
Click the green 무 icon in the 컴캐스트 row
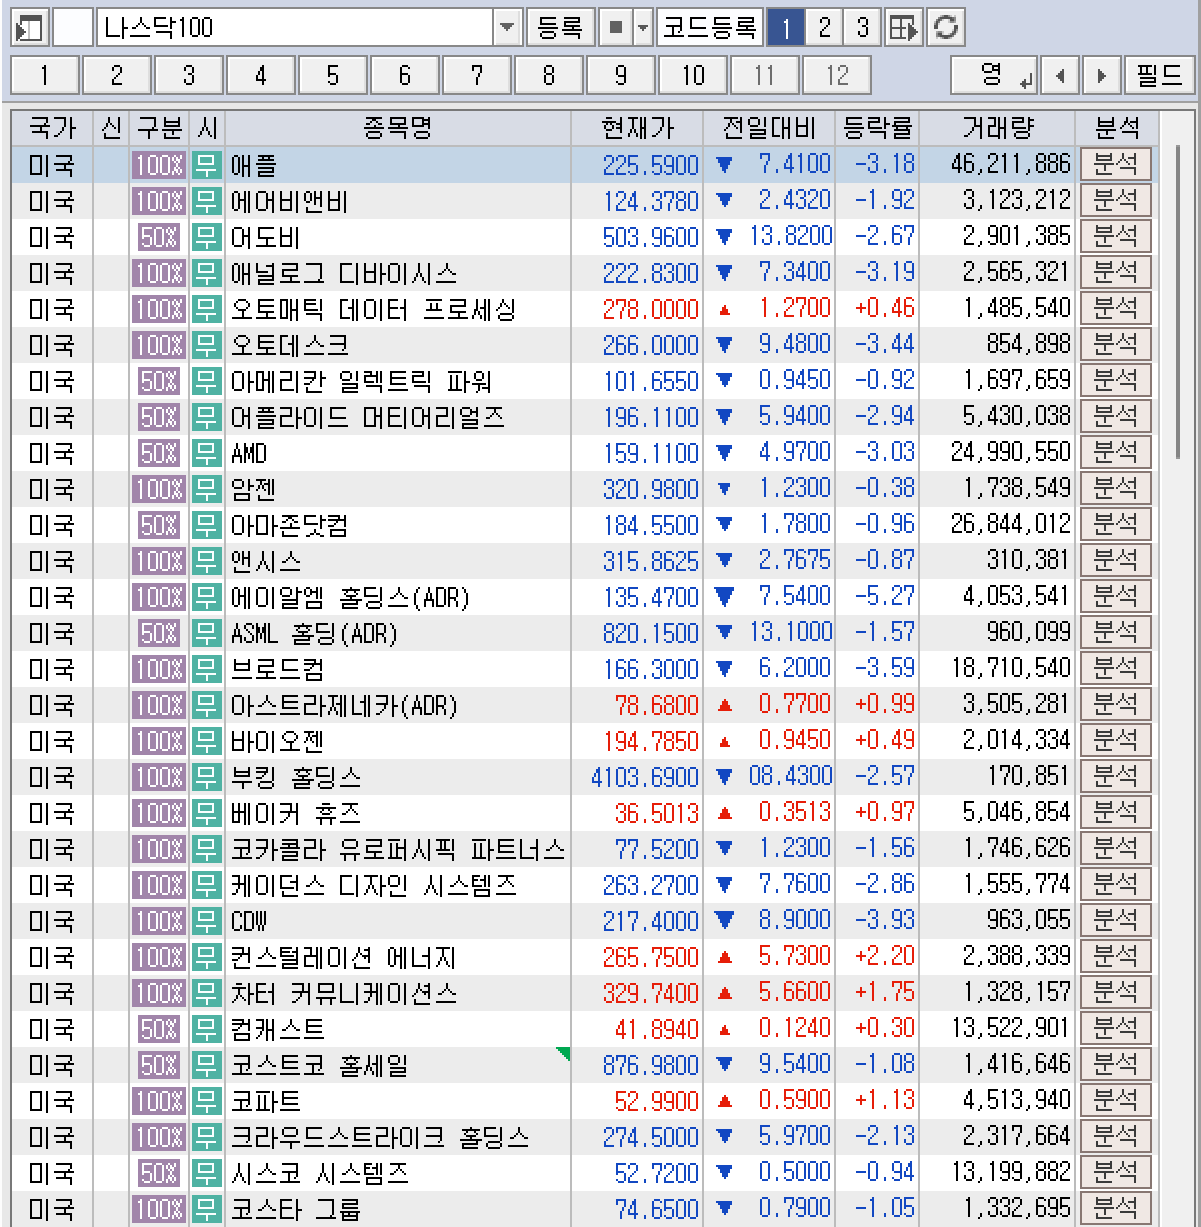point(206,1029)
